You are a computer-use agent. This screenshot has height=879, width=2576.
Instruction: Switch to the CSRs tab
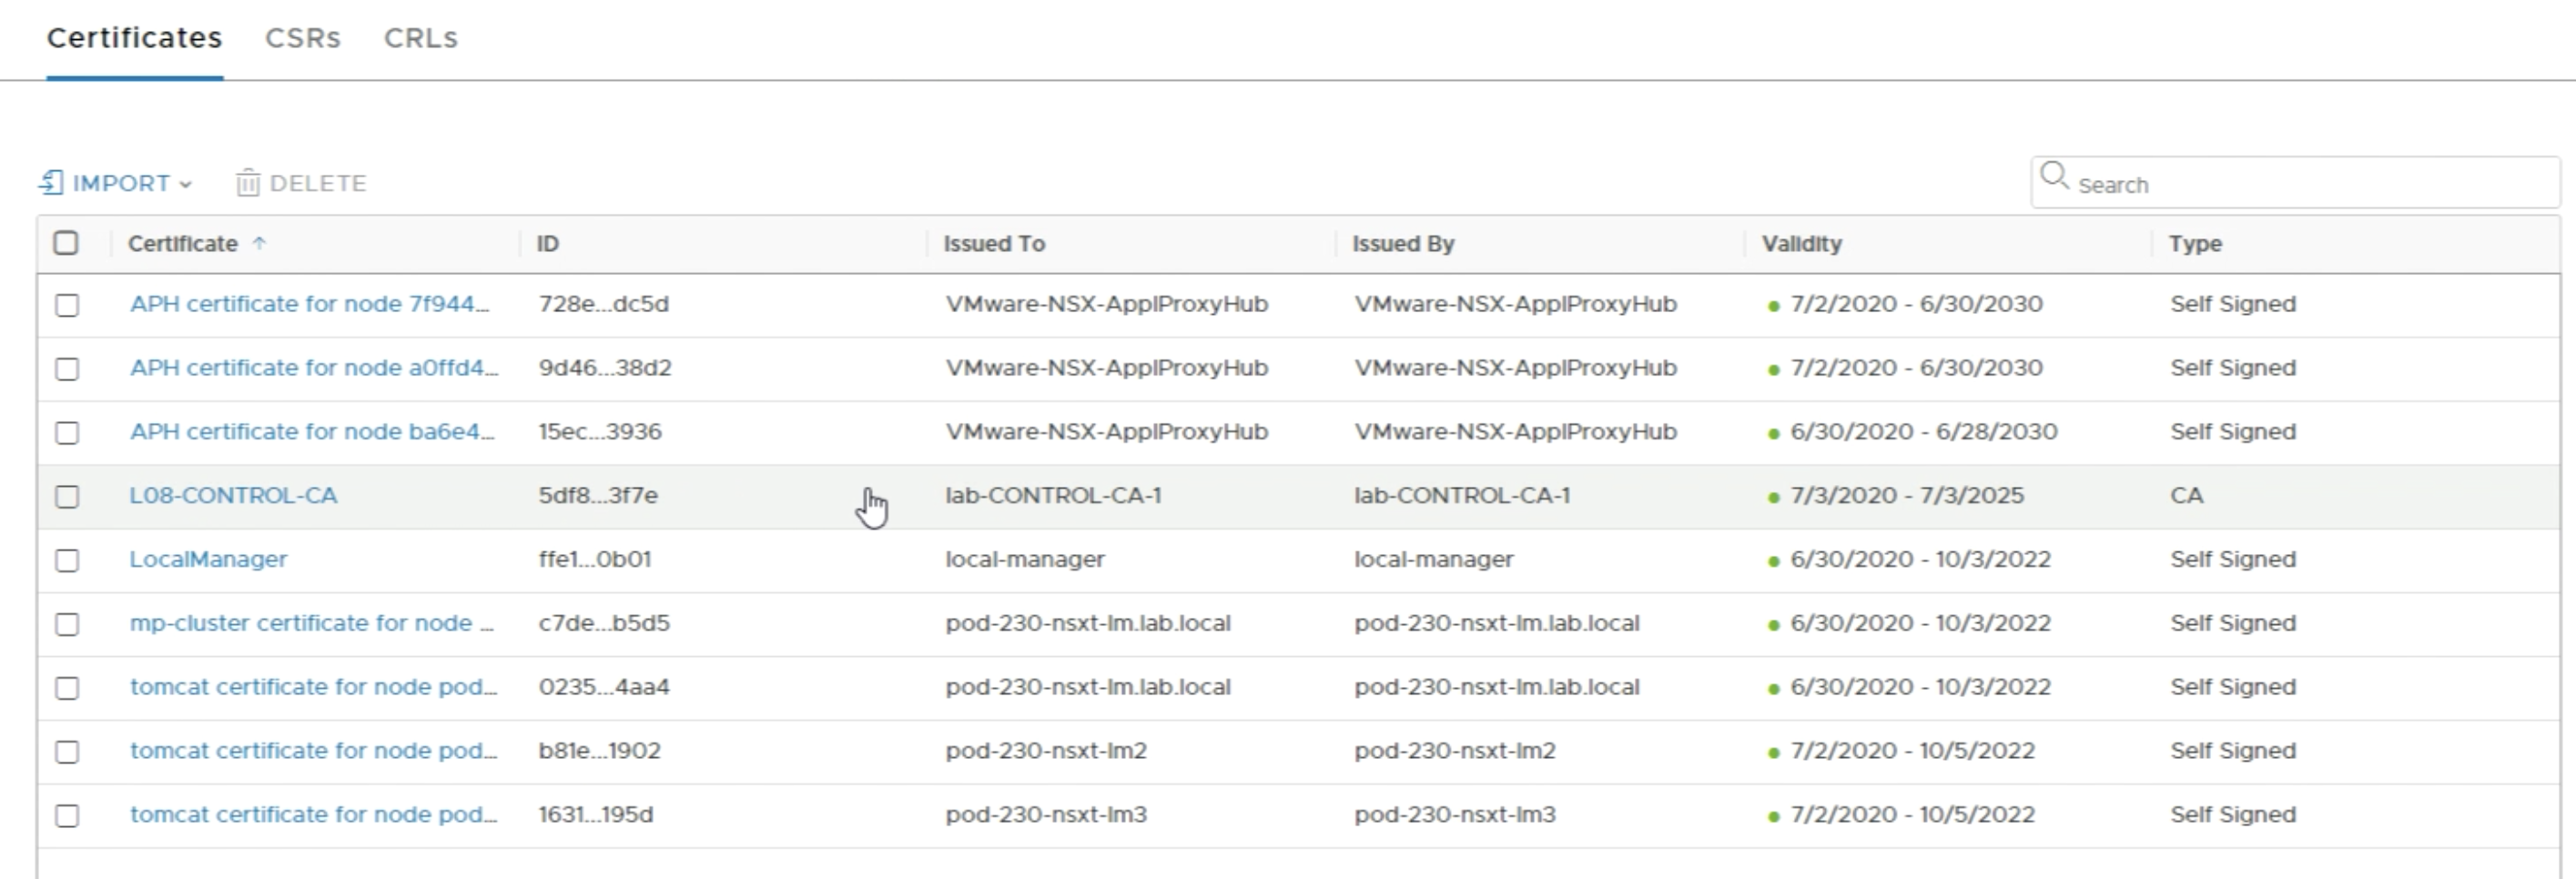pyautogui.click(x=302, y=38)
